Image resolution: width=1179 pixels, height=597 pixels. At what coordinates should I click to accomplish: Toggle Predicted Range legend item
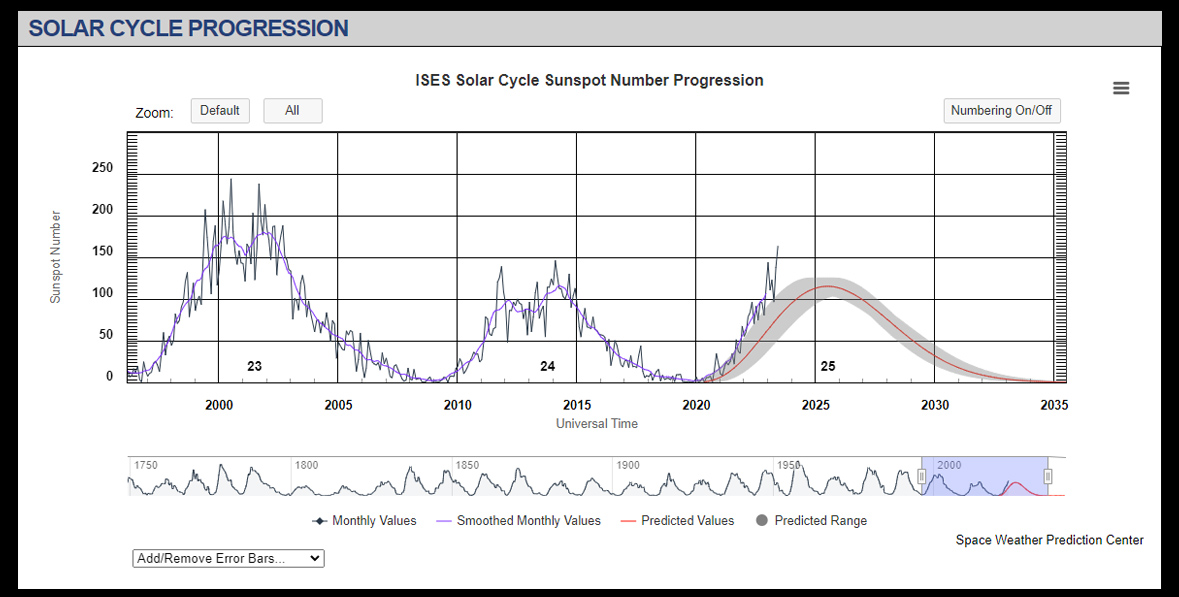tap(811, 520)
